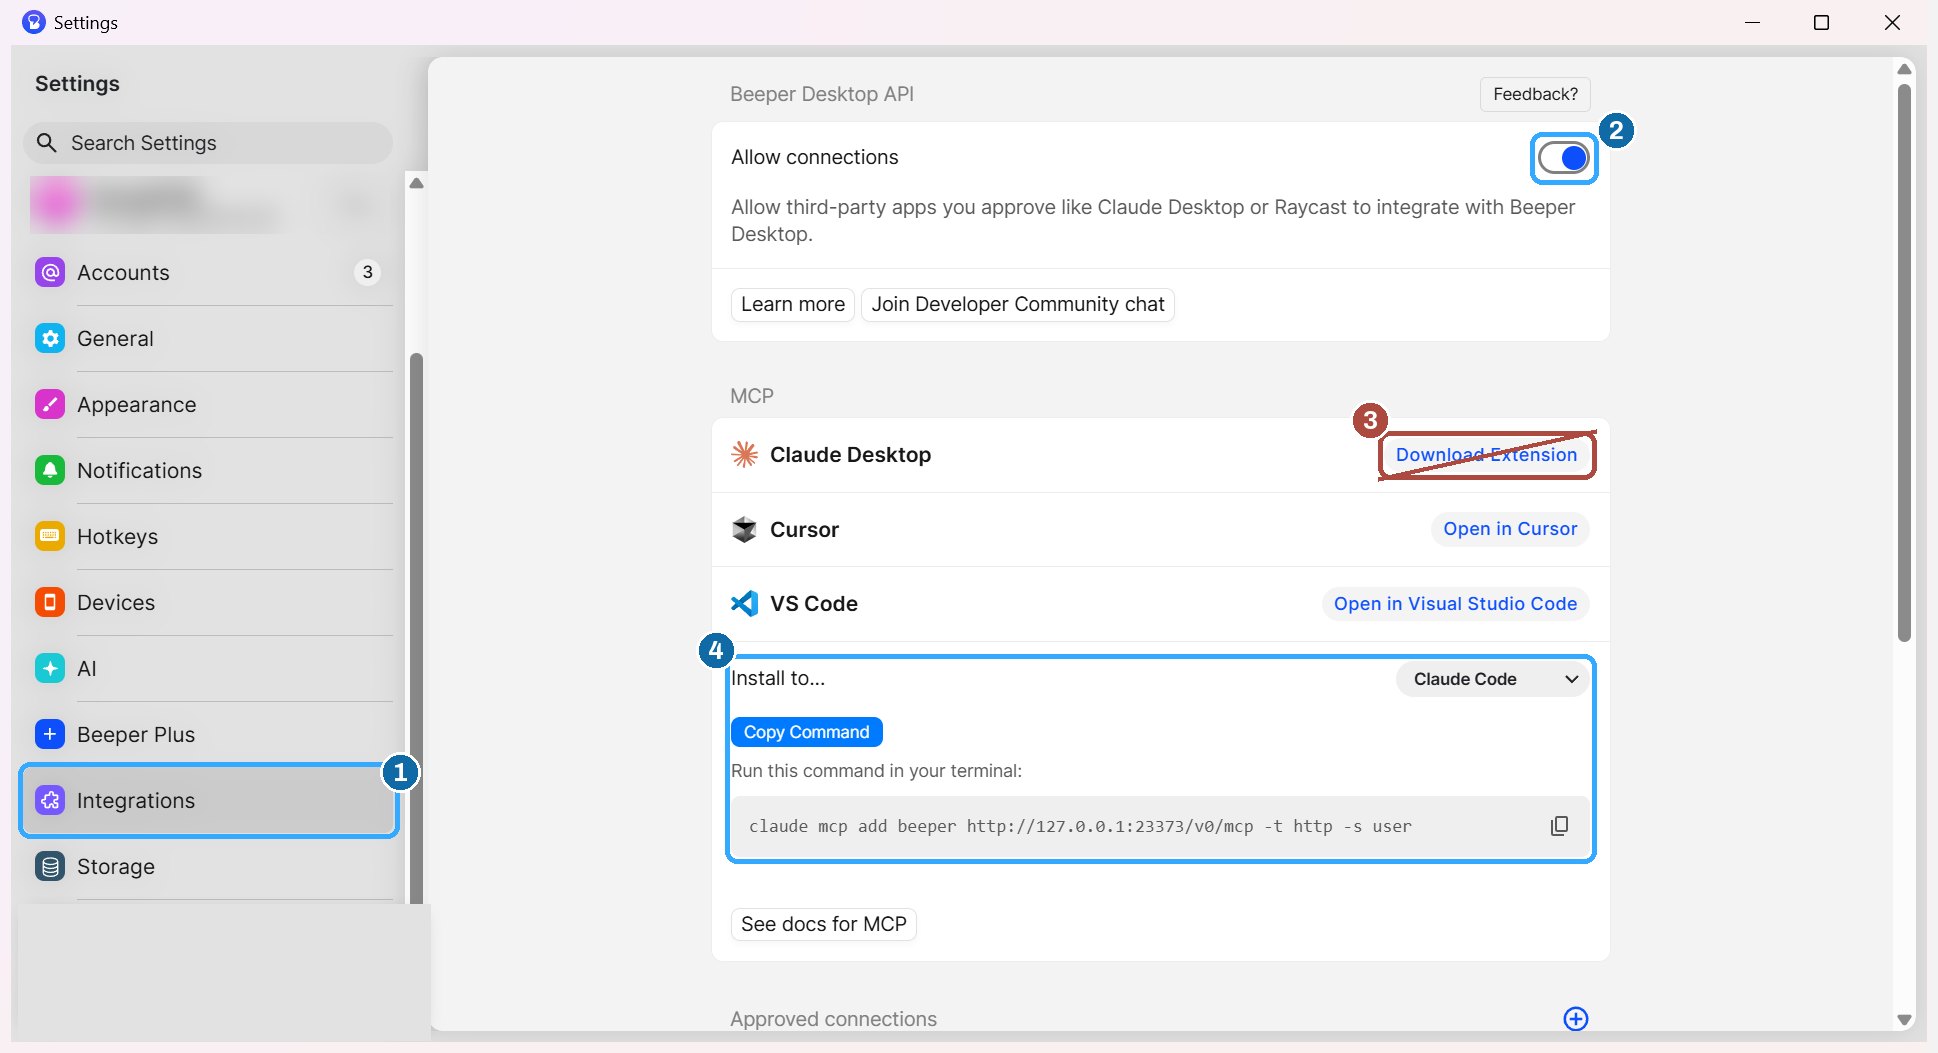The height and width of the screenshot is (1053, 1938).
Task: Click the Integrations puzzle icon
Action: pyautogui.click(x=50, y=800)
